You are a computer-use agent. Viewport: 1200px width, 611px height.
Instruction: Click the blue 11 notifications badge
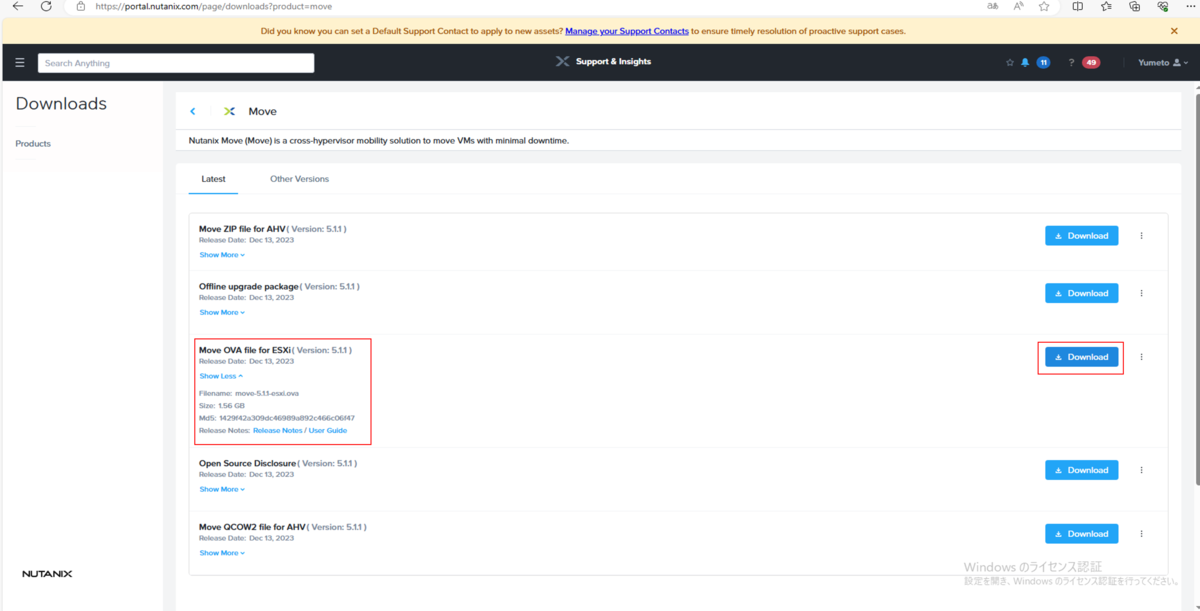click(1043, 62)
